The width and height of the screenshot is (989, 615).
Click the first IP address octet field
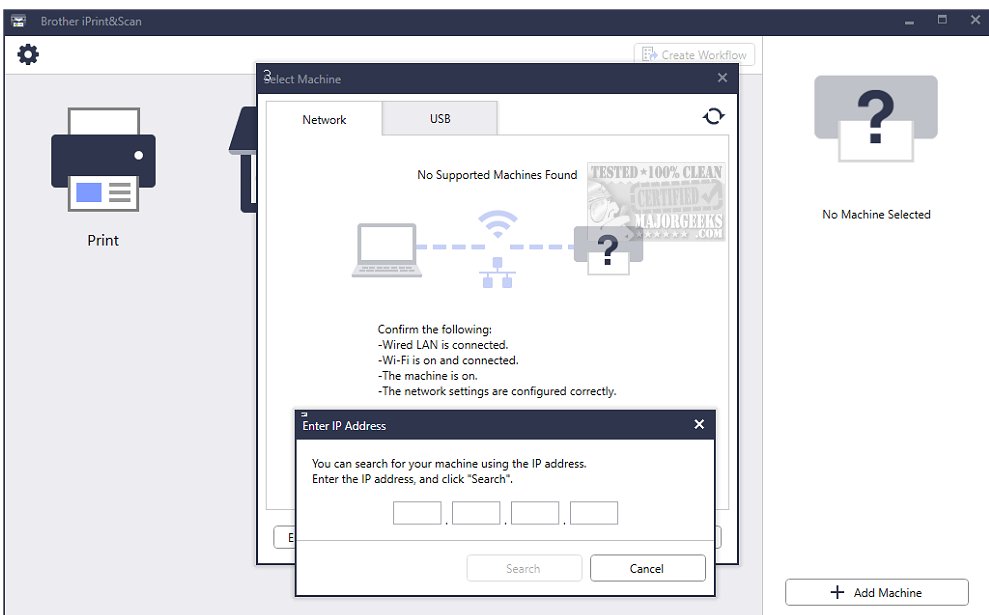click(x=417, y=513)
